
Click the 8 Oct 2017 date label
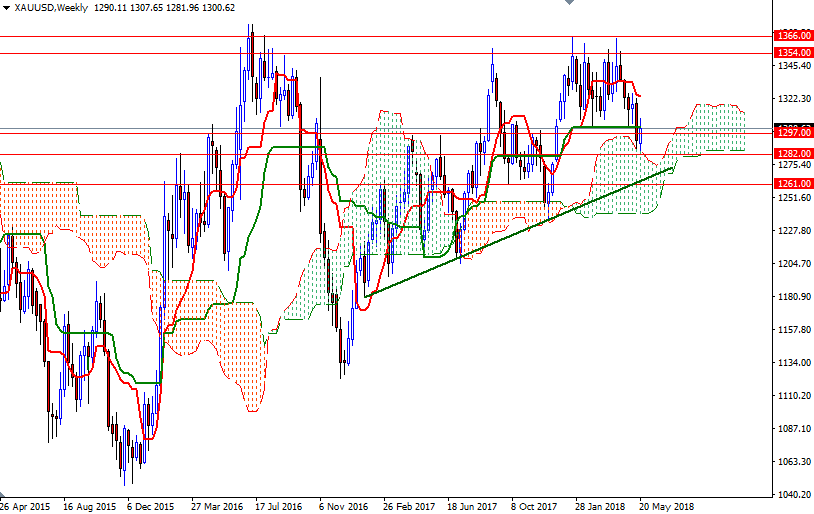click(534, 506)
